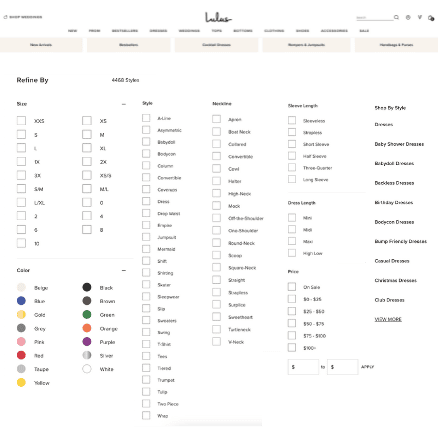
Task: Check Off-the-Shoulder neckline
Action: 216,218
